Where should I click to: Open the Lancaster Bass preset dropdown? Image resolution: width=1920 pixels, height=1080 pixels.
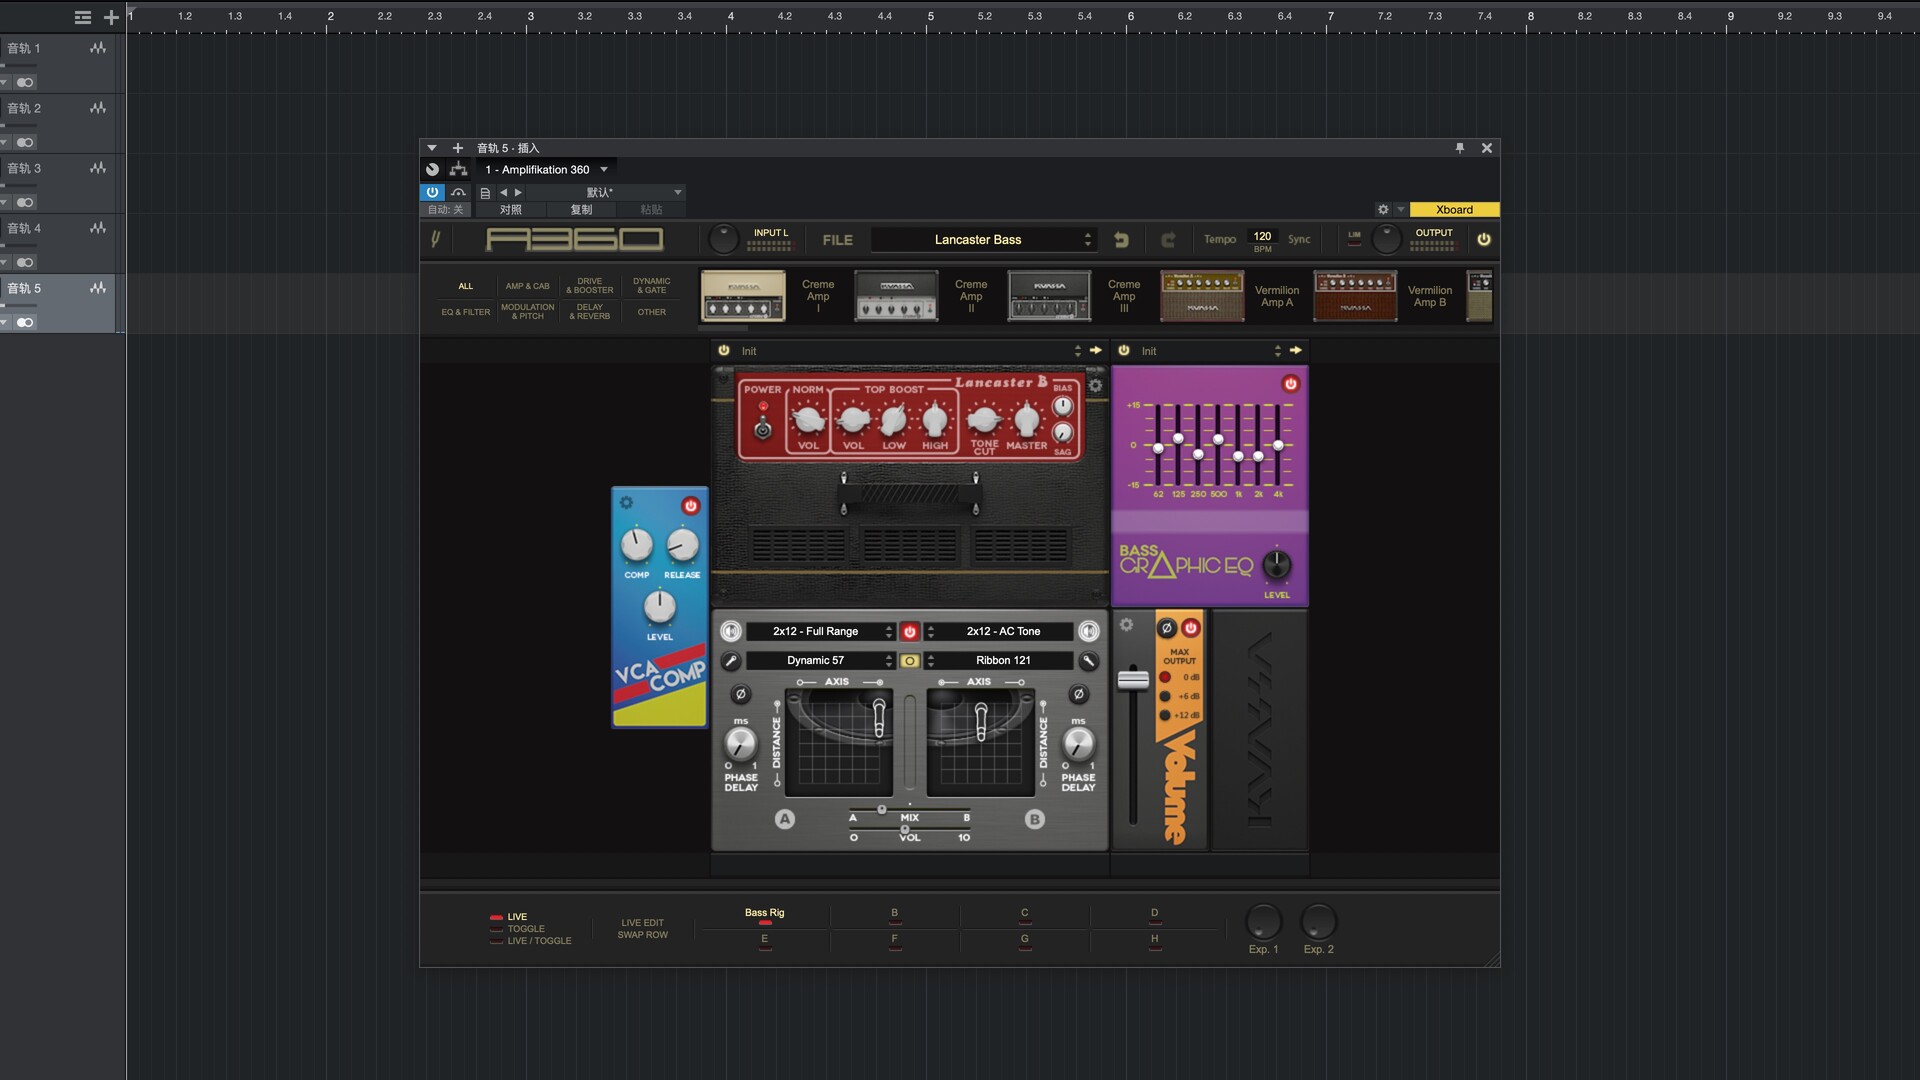(x=983, y=240)
